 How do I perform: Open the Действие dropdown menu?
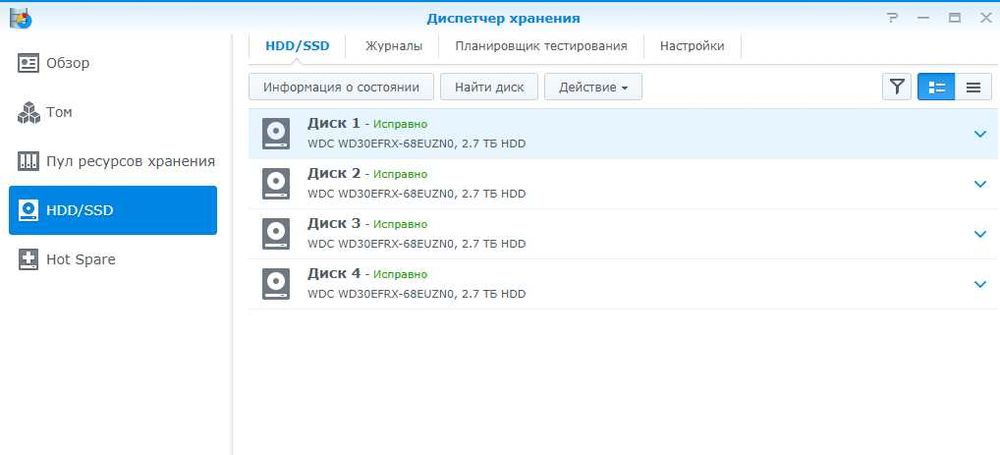[x=593, y=87]
